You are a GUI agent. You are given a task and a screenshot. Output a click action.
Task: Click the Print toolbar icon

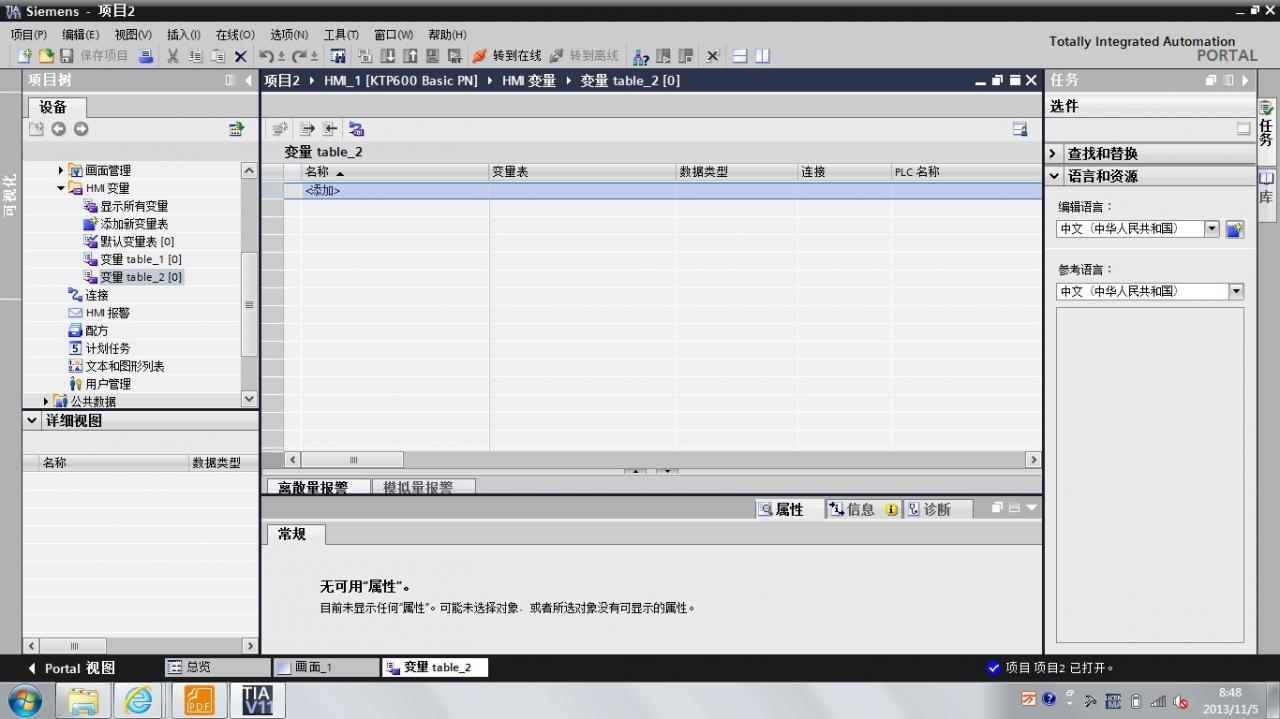(144, 56)
